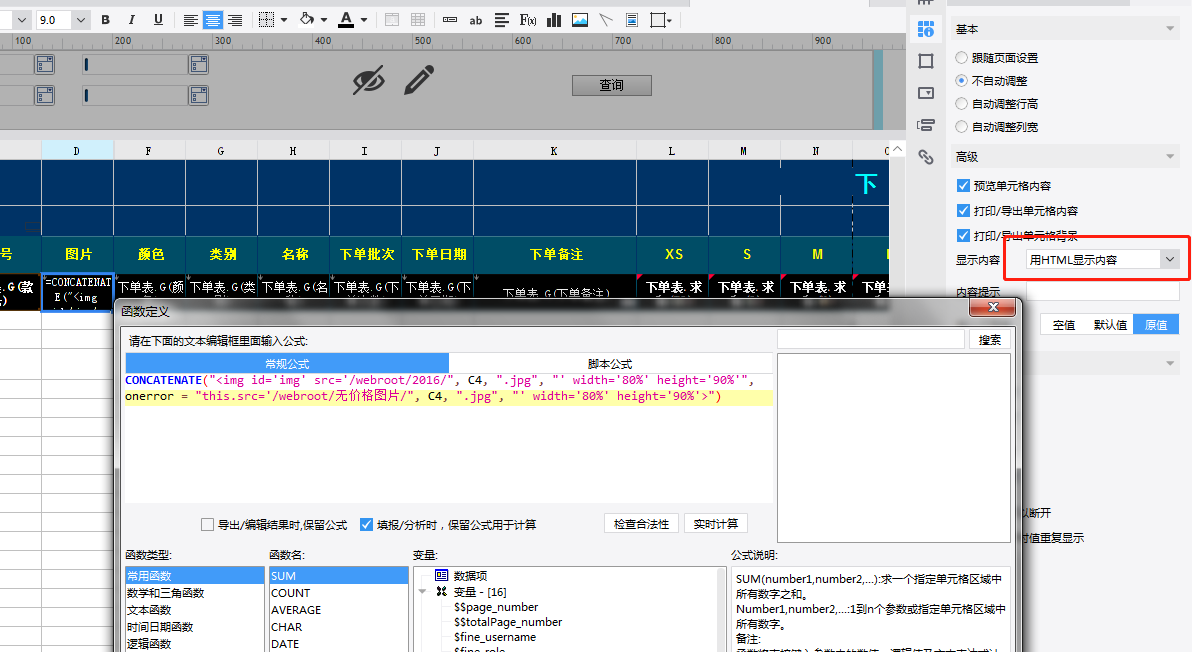
Task: Click the function search input field
Action: pos(871,340)
